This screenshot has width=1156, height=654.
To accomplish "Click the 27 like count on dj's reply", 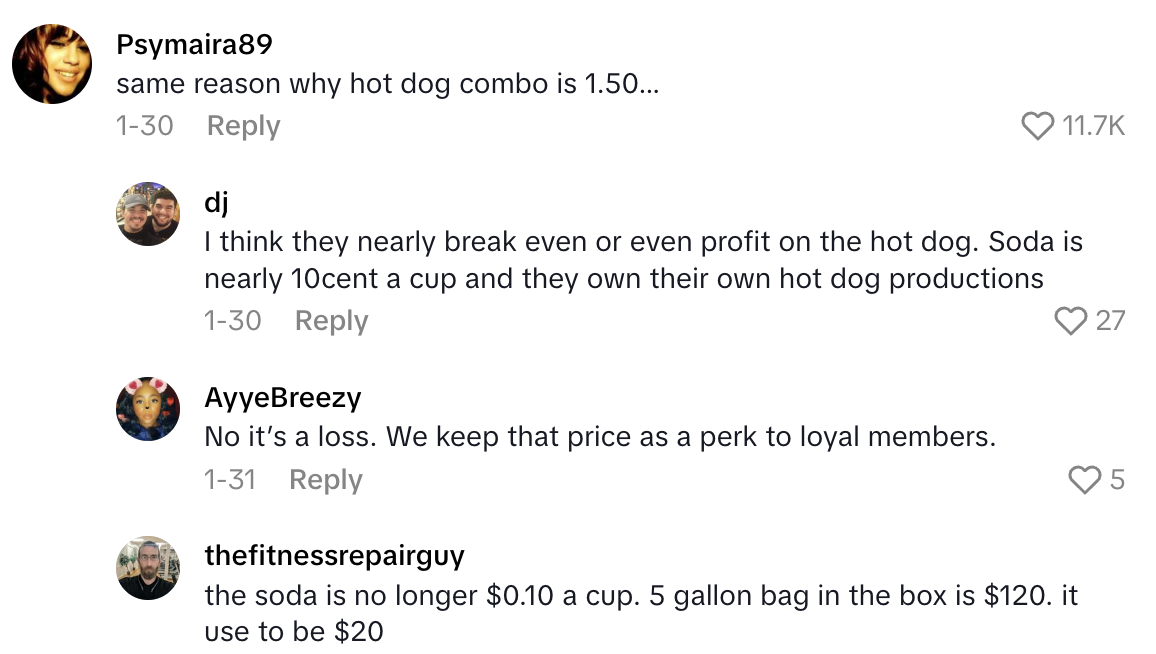I will click(1110, 321).
